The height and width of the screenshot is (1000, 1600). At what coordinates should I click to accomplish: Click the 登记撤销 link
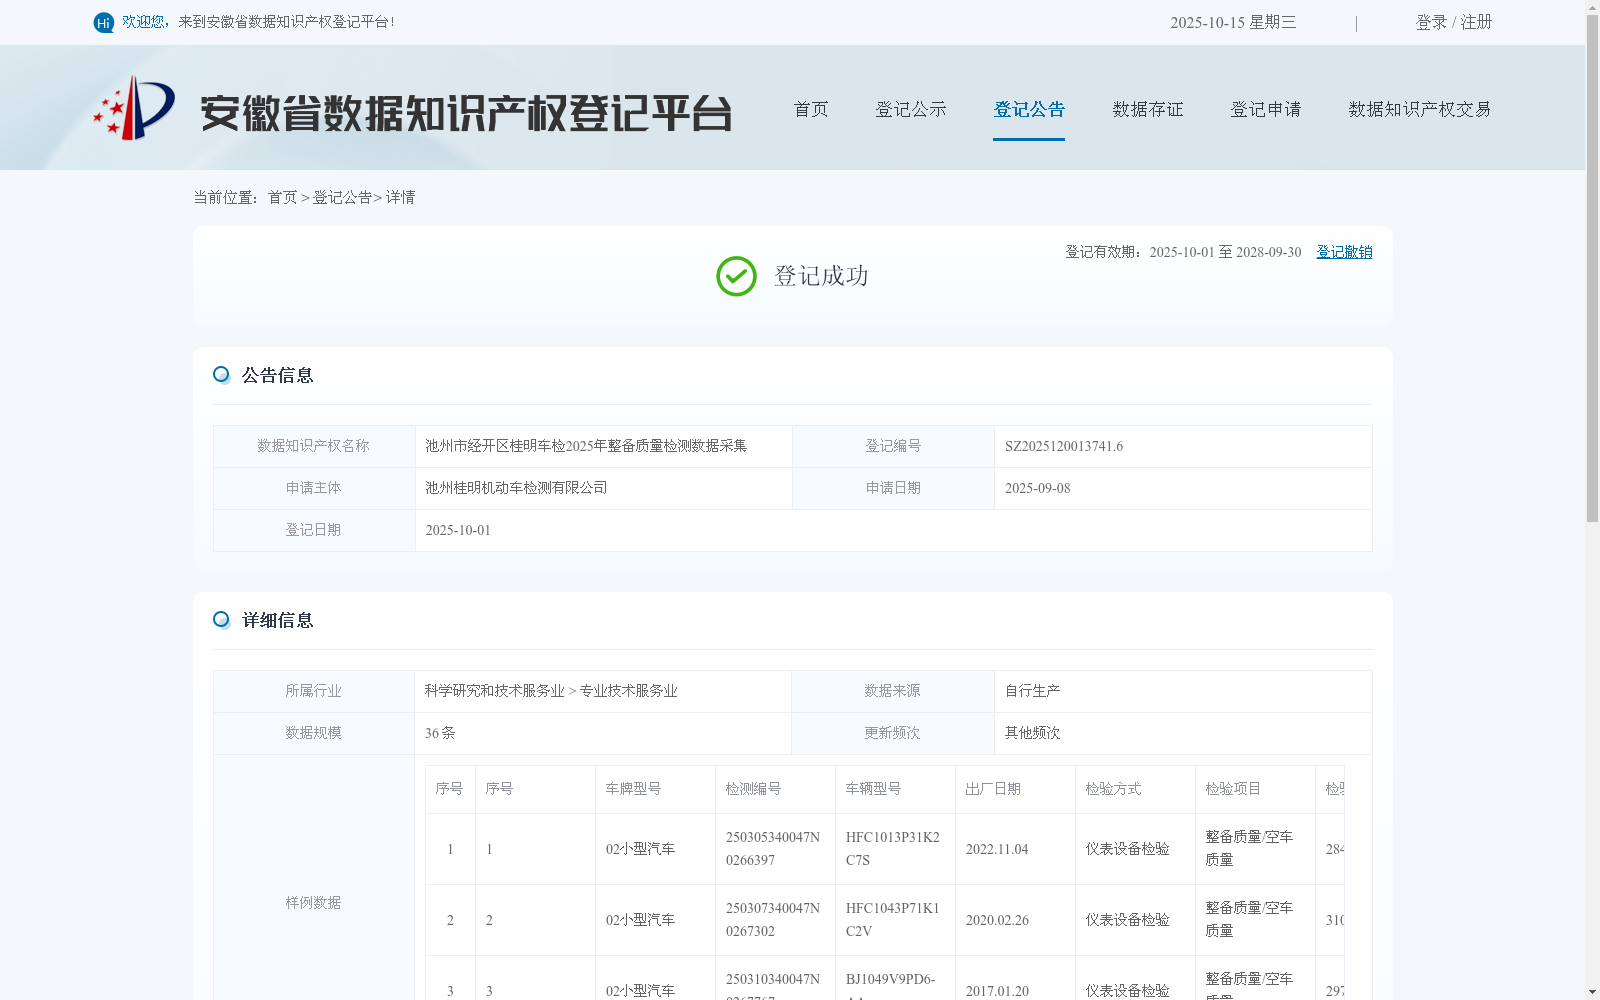click(x=1344, y=252)
